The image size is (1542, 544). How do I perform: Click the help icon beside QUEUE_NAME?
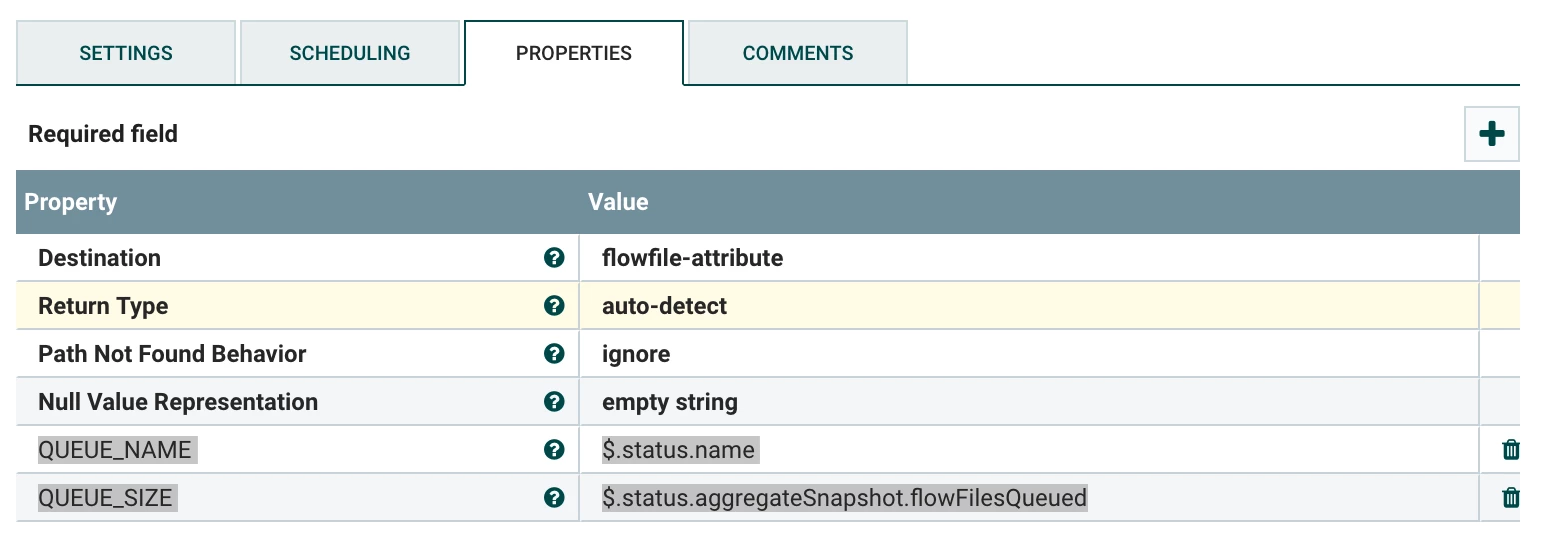tap(554, 450)
